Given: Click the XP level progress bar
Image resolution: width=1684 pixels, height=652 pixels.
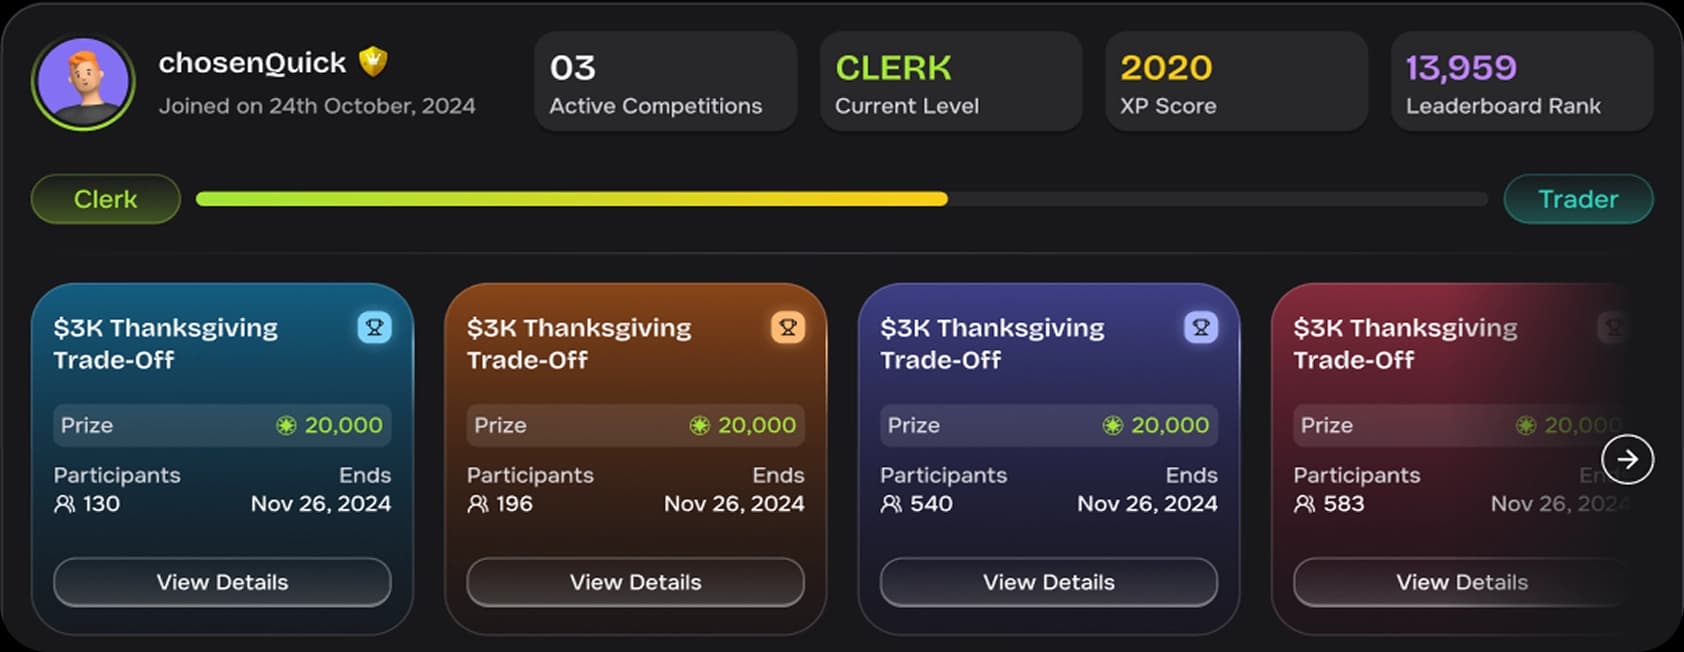Looking at the screenshot, I should (x=841, y=199).
